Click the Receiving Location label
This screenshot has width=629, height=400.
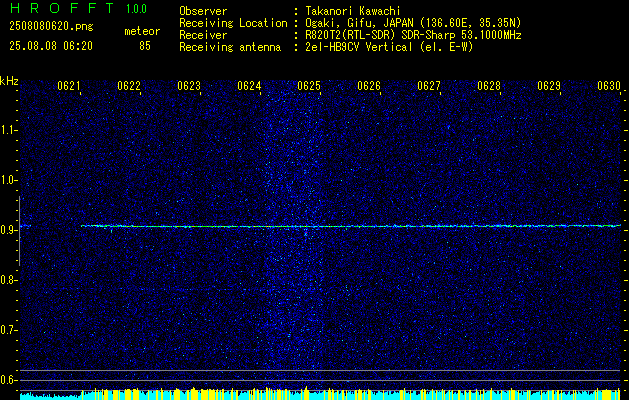coord(233,23)
